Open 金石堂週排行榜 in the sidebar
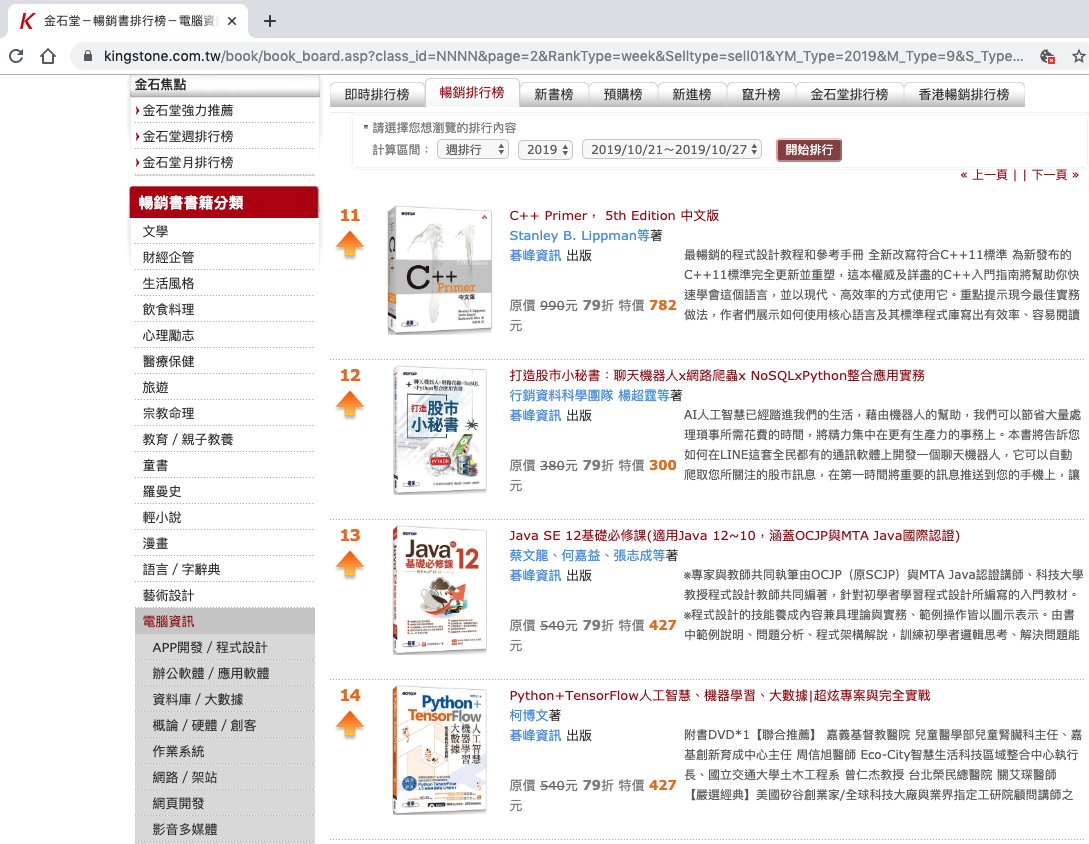Viewport: 1089px width, 844px height. [x=188, y=136]
